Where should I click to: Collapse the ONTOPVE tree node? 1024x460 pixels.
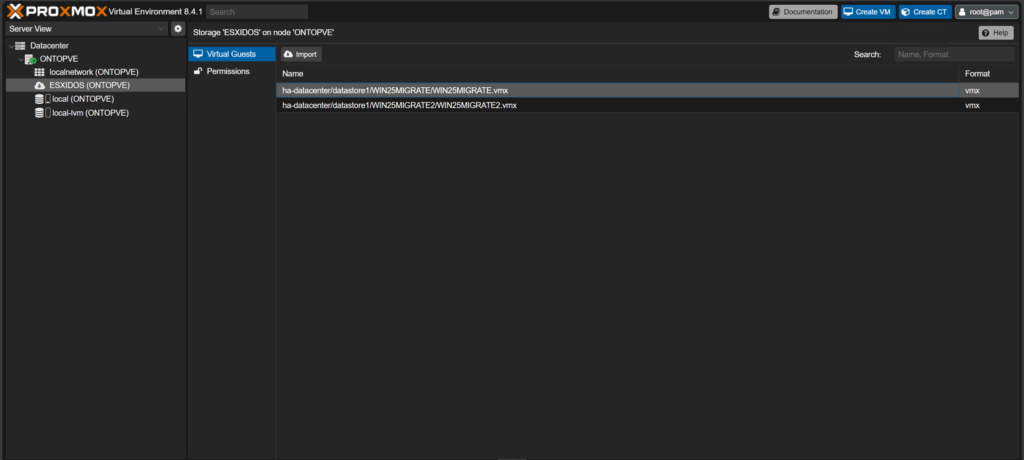20,59
